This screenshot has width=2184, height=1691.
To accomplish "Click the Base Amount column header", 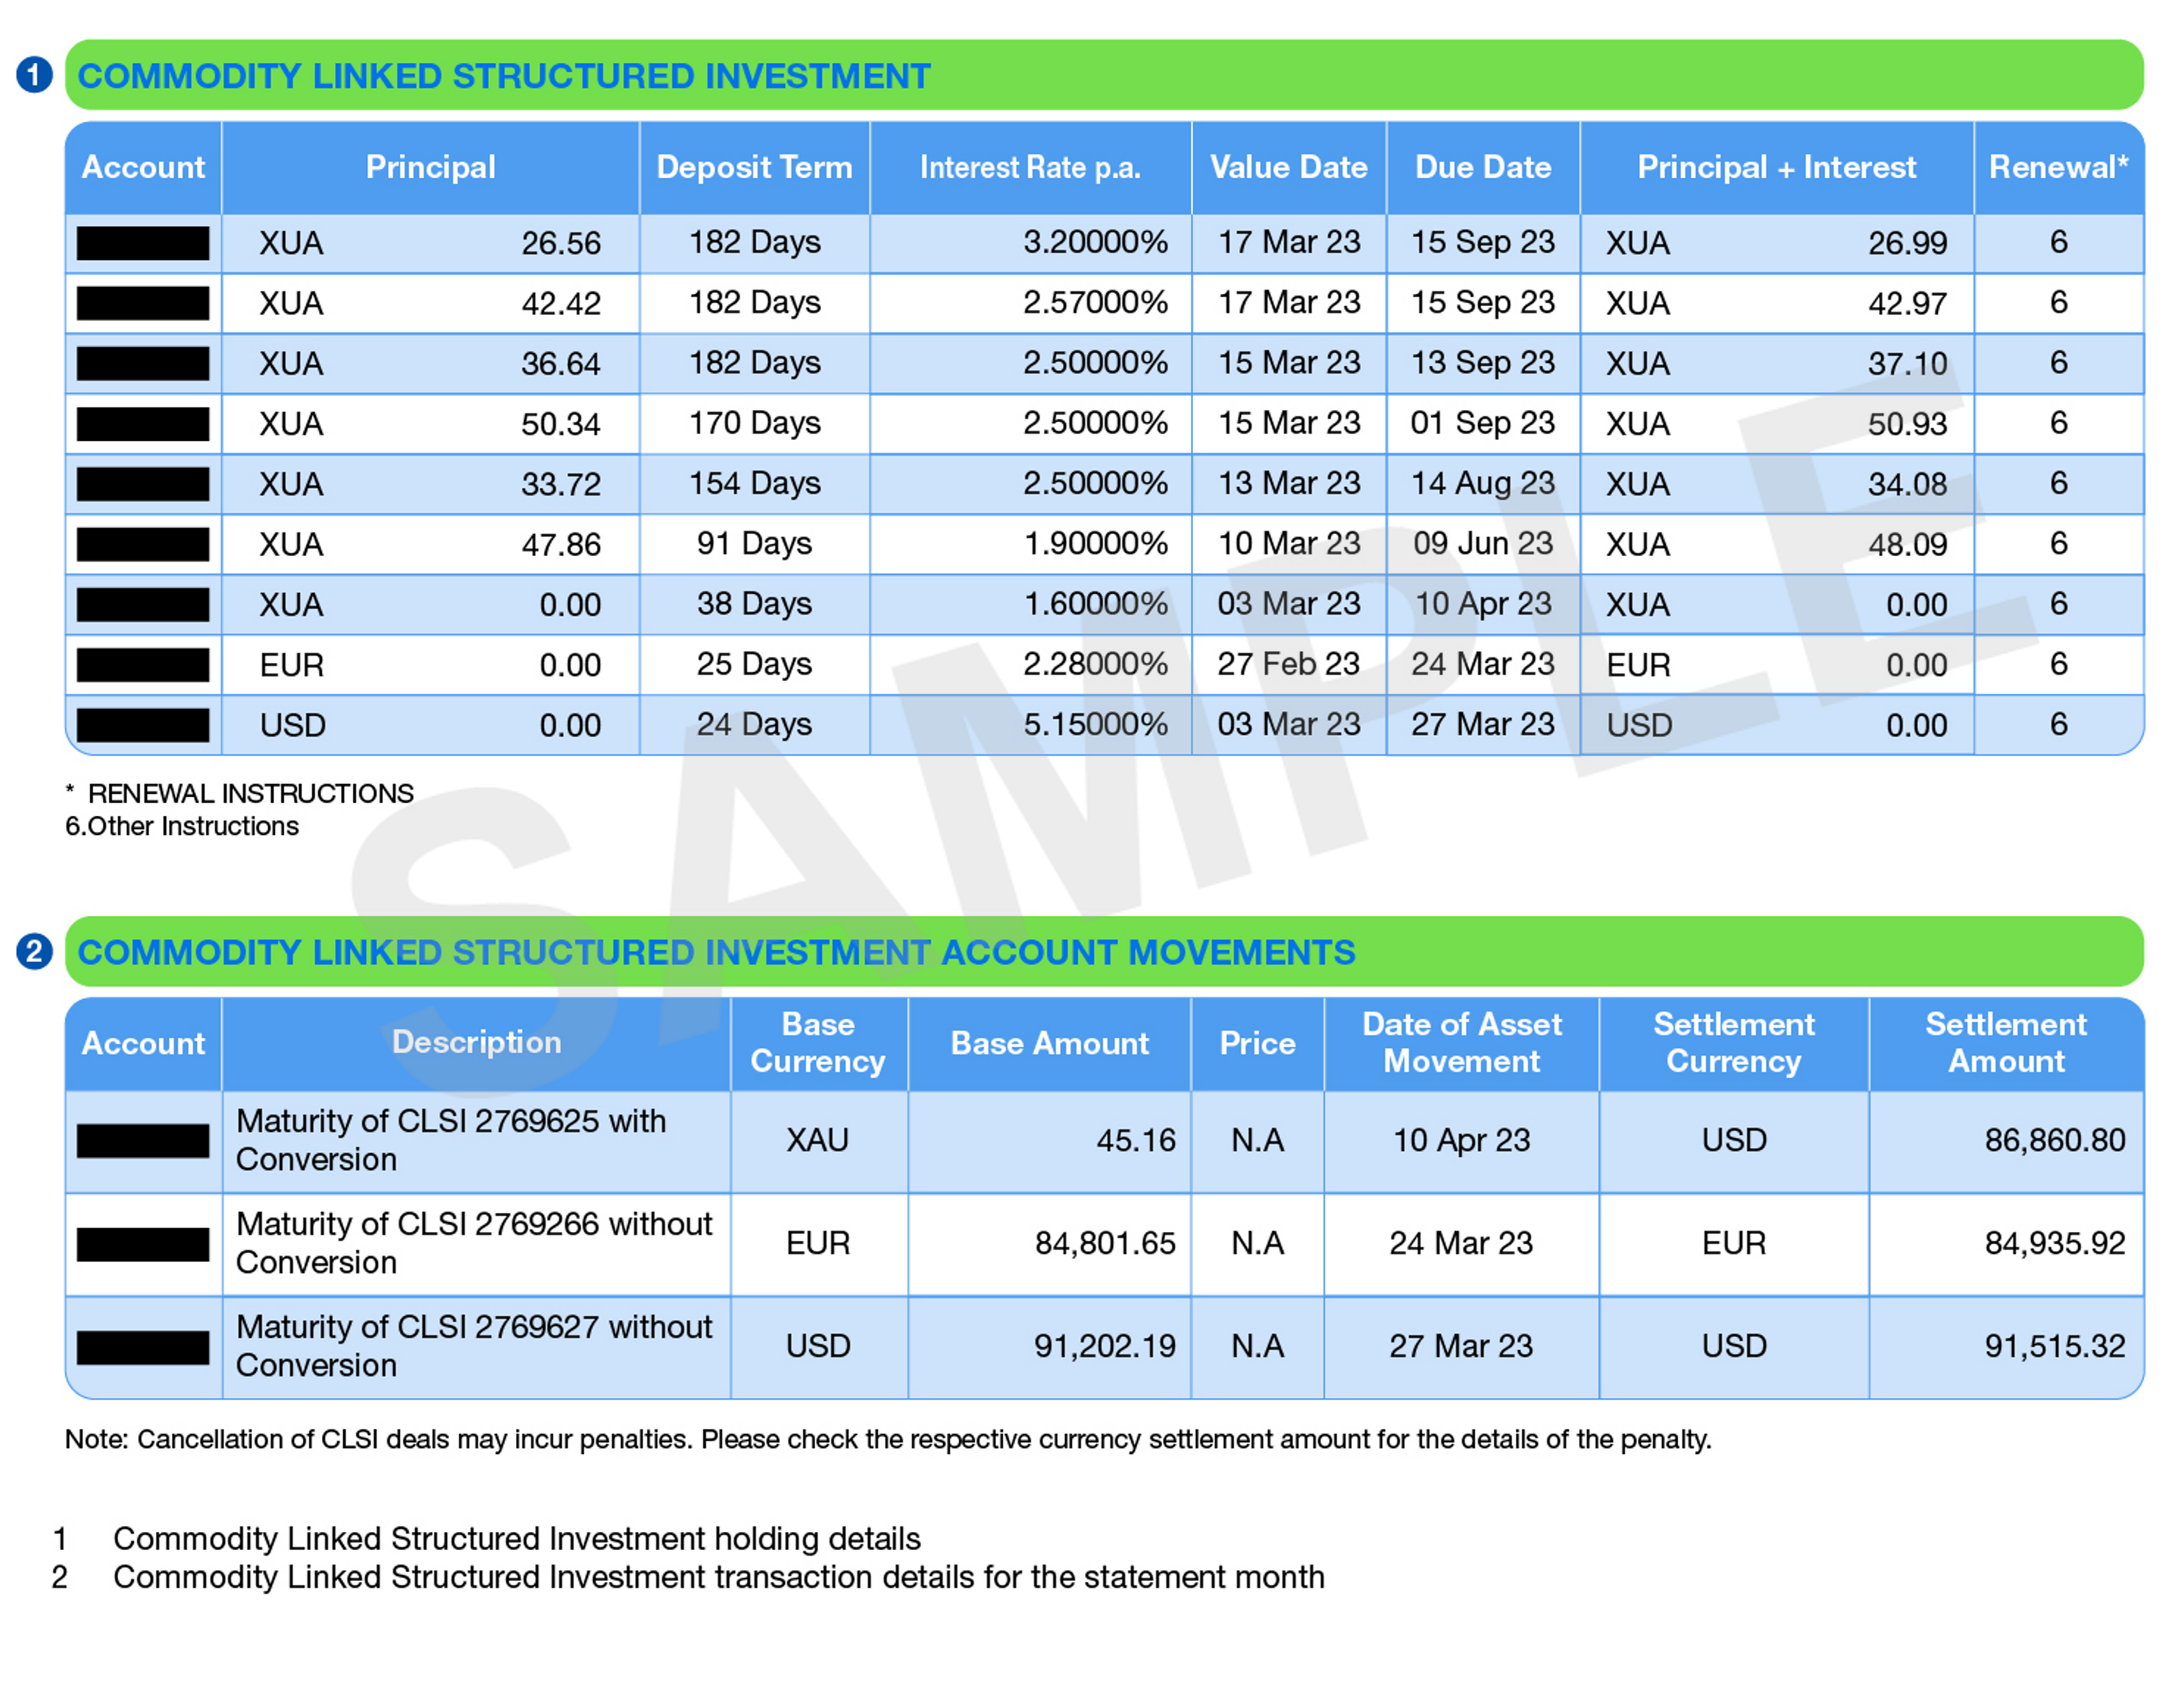I will point(1049,1043).
